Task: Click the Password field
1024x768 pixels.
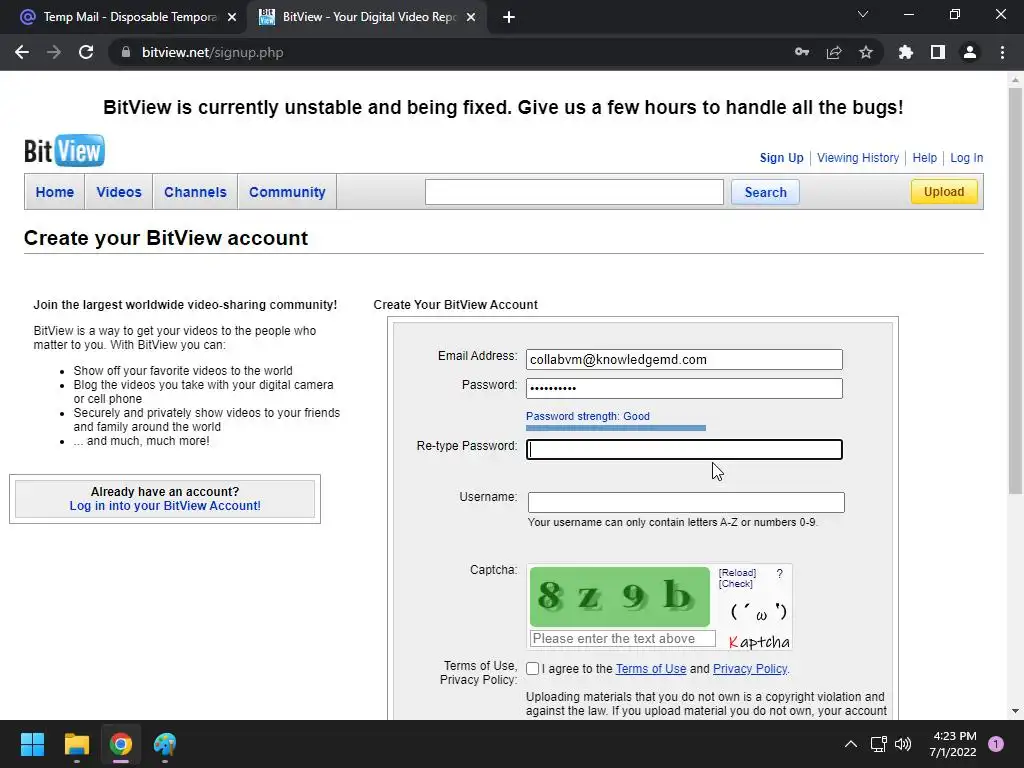Action: coord(684,388)
